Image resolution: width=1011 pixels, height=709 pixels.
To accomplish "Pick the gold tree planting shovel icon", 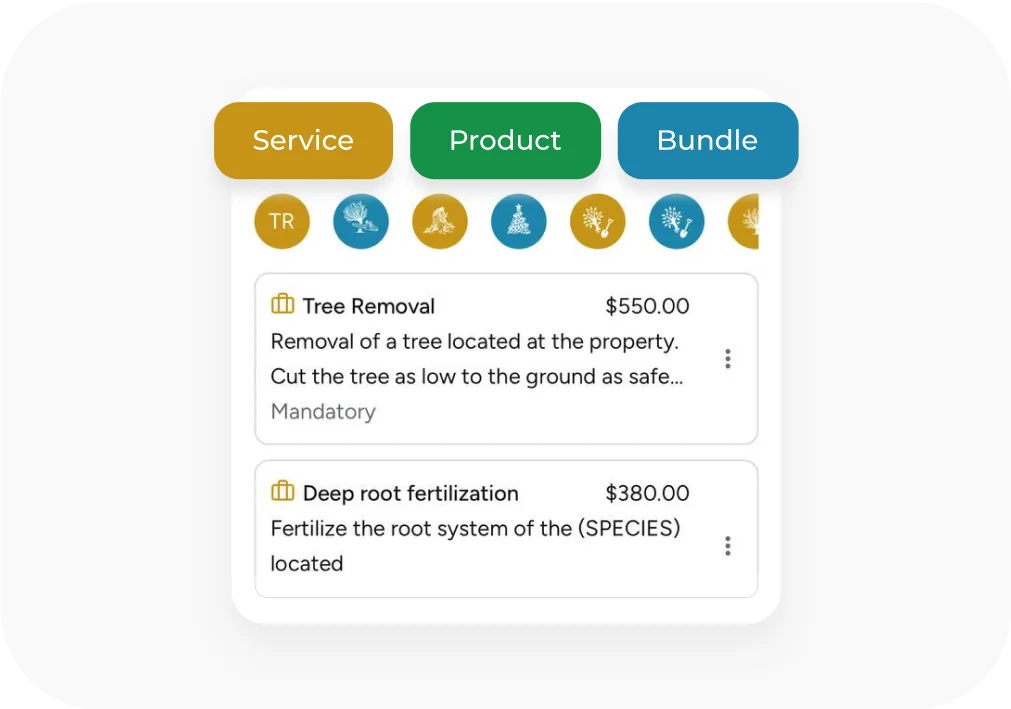I will 598,221.
